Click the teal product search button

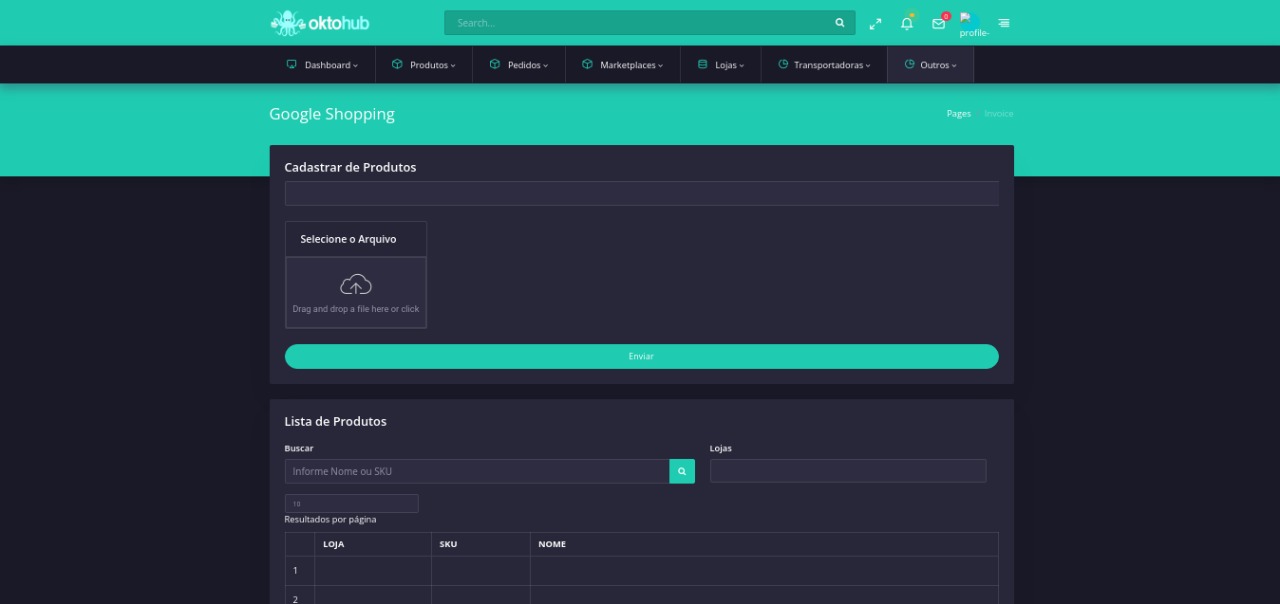(x=682, y=471)
